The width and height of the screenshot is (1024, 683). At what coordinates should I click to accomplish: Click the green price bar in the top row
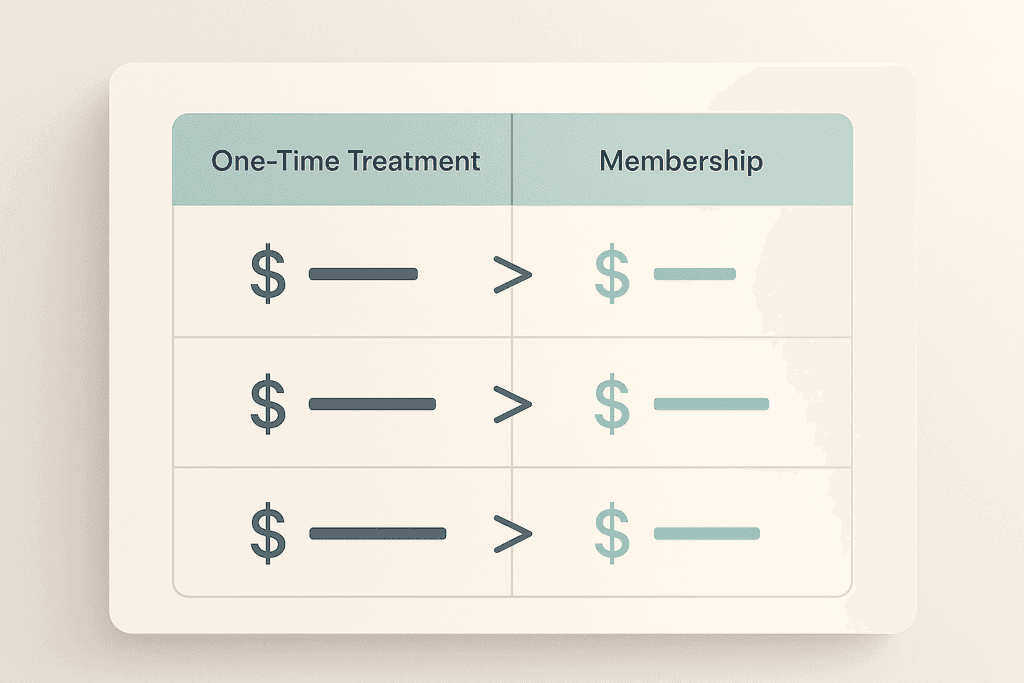pos(694,274)
